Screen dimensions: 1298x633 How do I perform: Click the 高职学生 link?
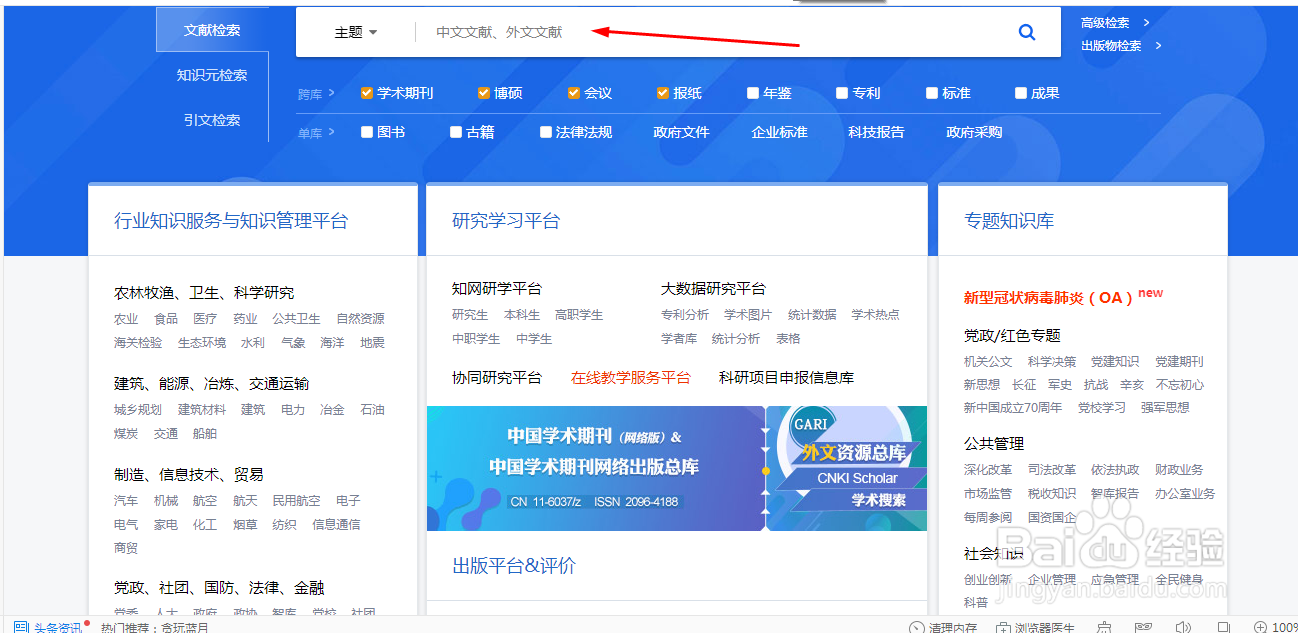pyautogui.click(x=579, y=315)
